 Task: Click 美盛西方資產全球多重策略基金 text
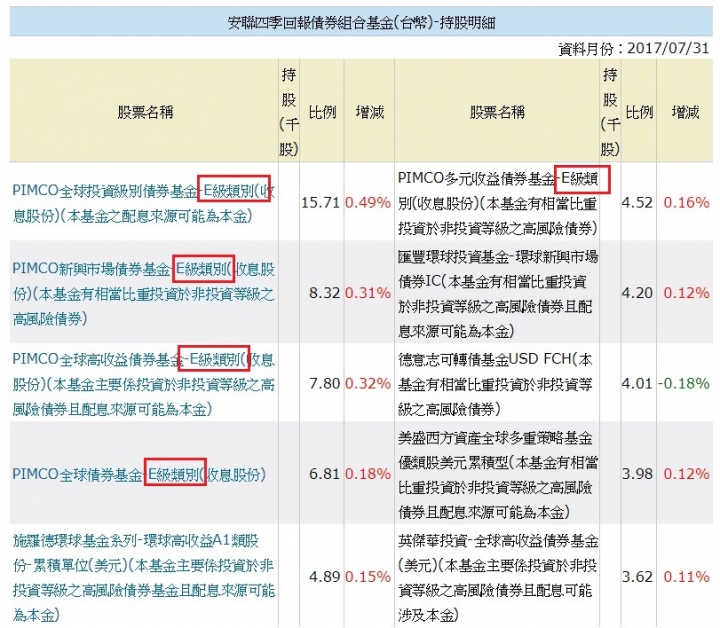[x=498, y=474]
